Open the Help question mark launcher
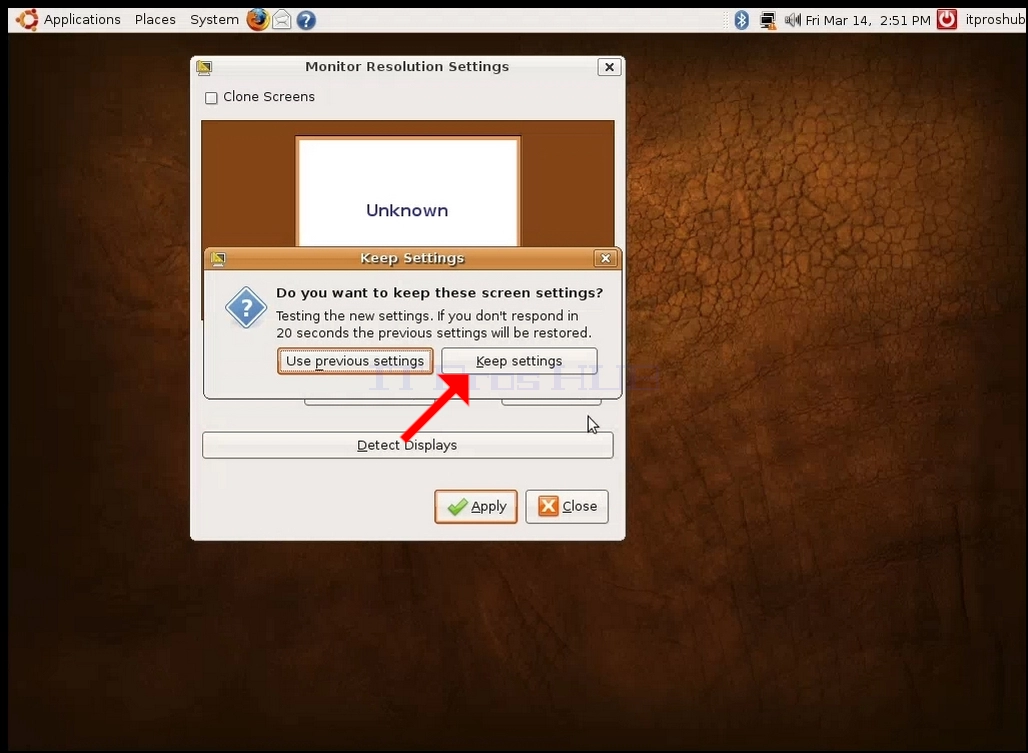 tap(306, 20)
